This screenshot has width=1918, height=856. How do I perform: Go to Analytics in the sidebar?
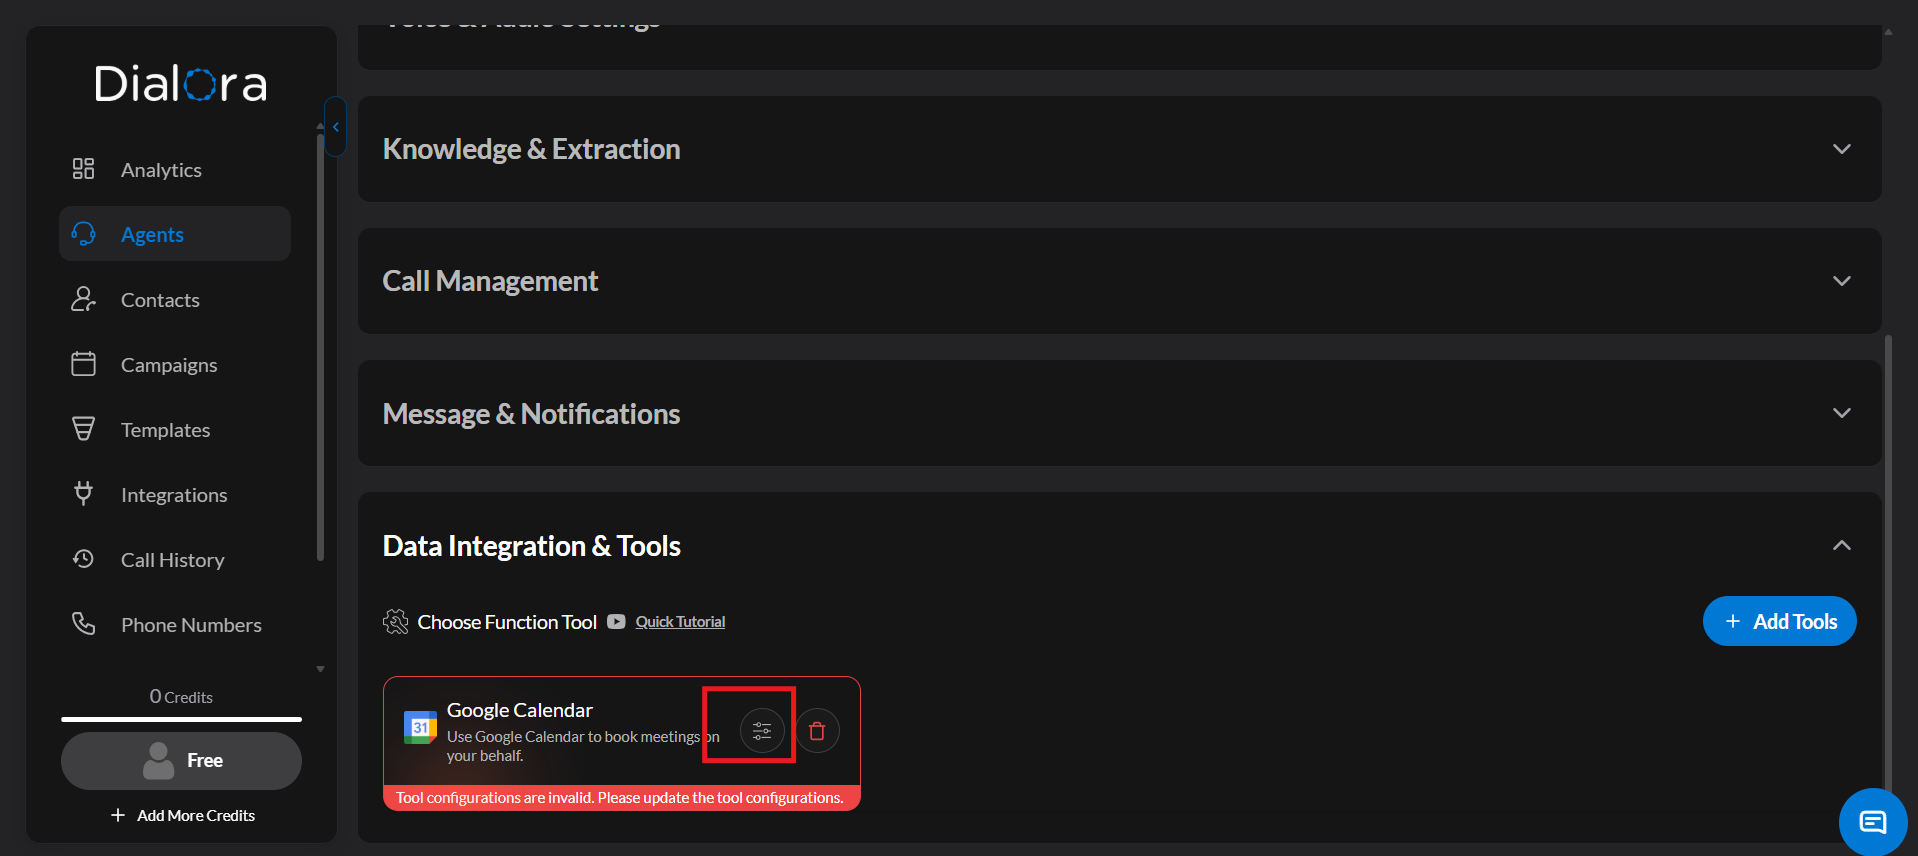pos(161,170)
